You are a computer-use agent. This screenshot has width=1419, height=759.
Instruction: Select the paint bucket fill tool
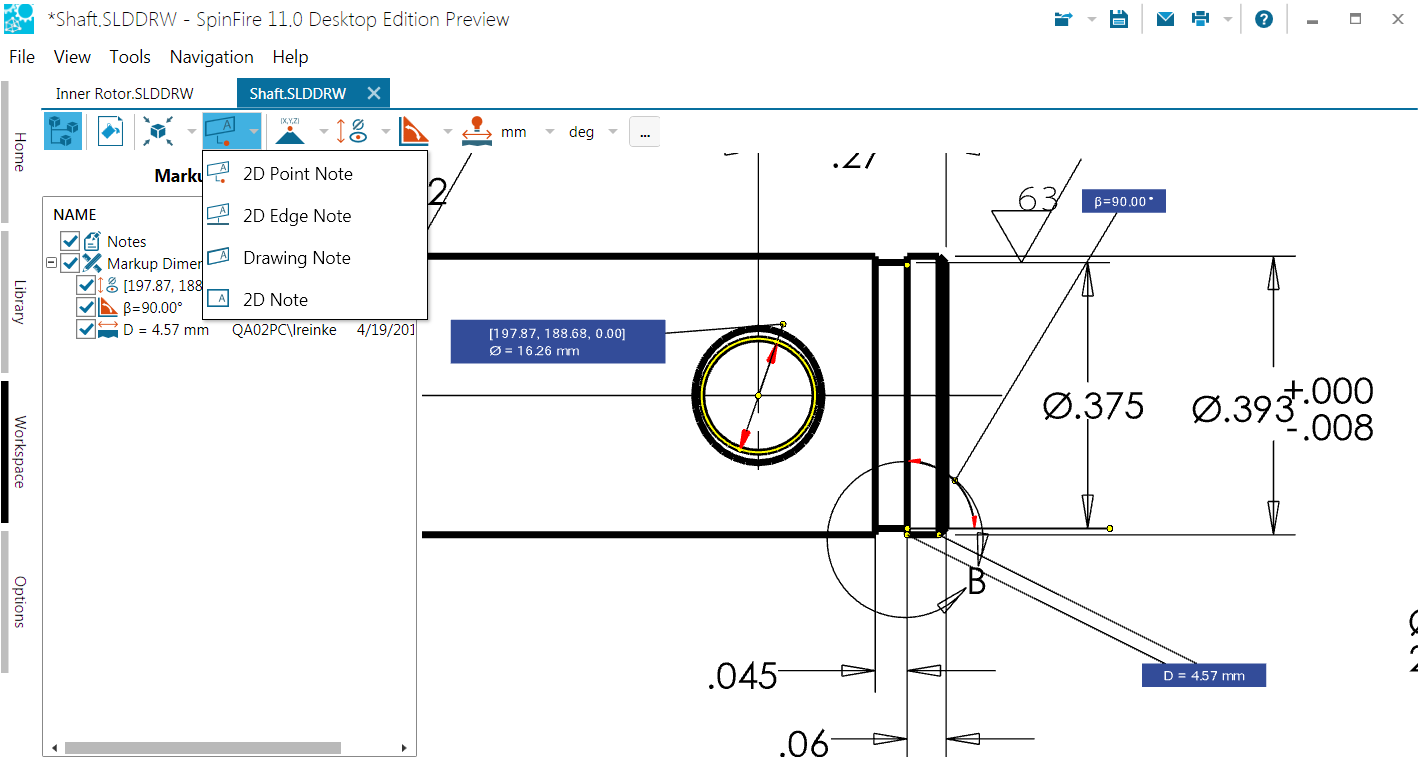pos(110,131)
